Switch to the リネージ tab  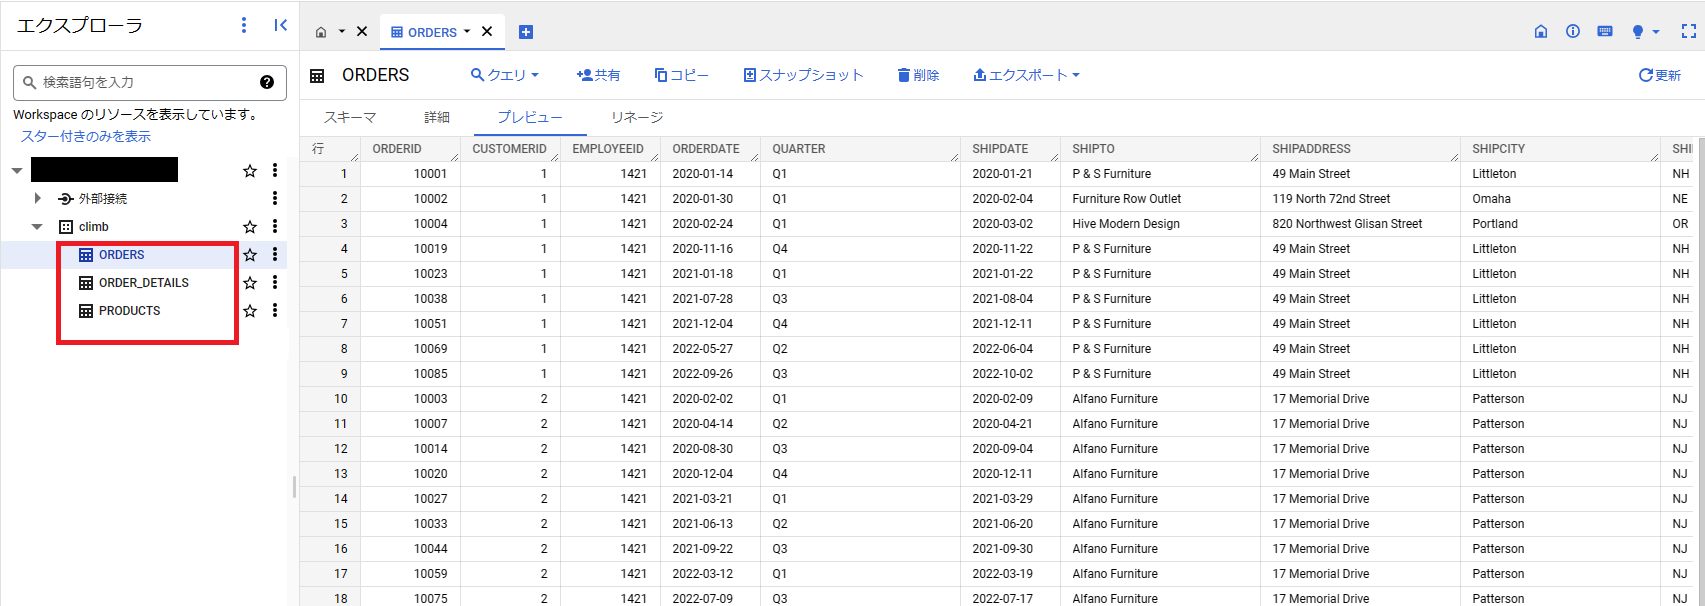[x=637, y=117]
